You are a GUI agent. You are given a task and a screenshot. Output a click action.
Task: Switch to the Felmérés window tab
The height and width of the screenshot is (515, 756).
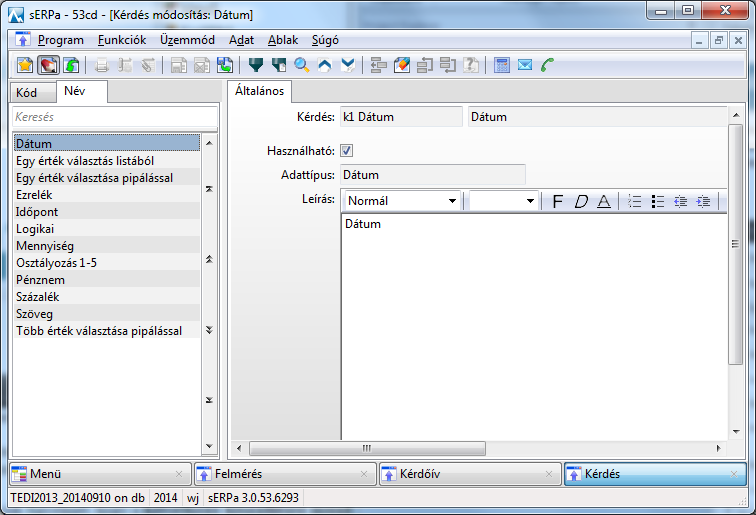284,474
